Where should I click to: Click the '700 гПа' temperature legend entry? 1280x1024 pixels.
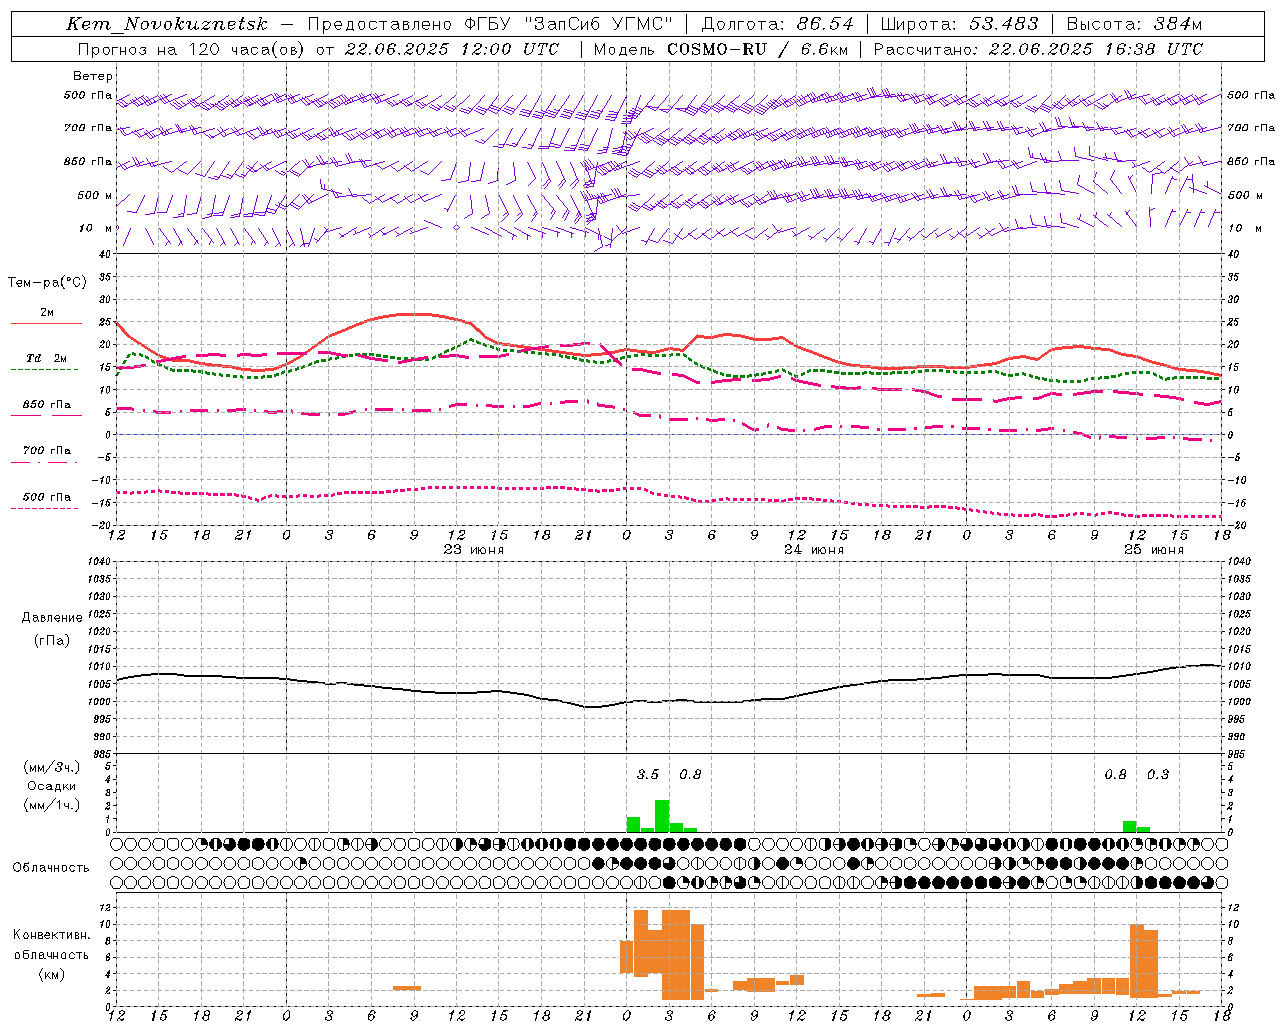[x=47, y=451]
